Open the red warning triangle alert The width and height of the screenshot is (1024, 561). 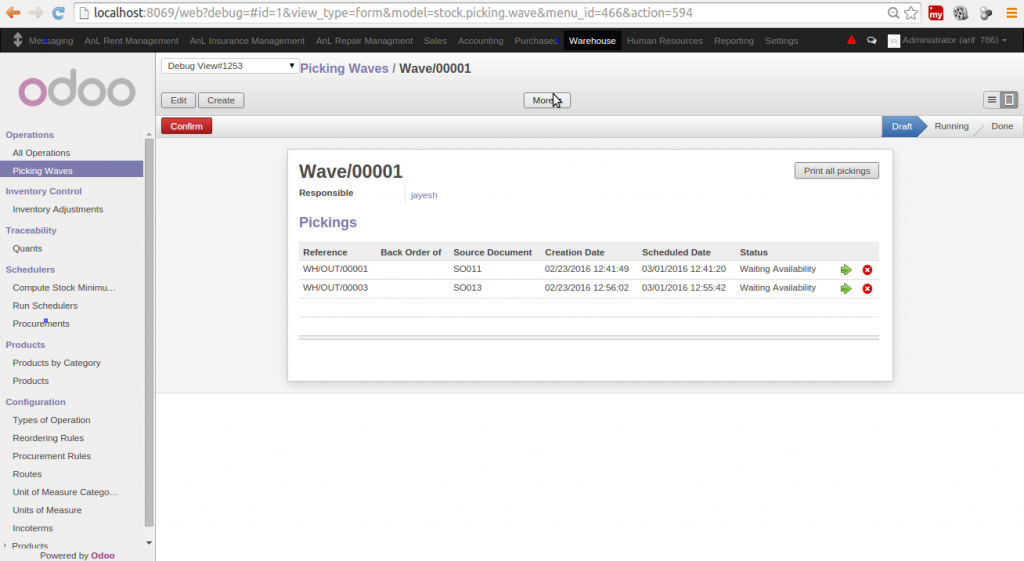[x=851, y=41]
